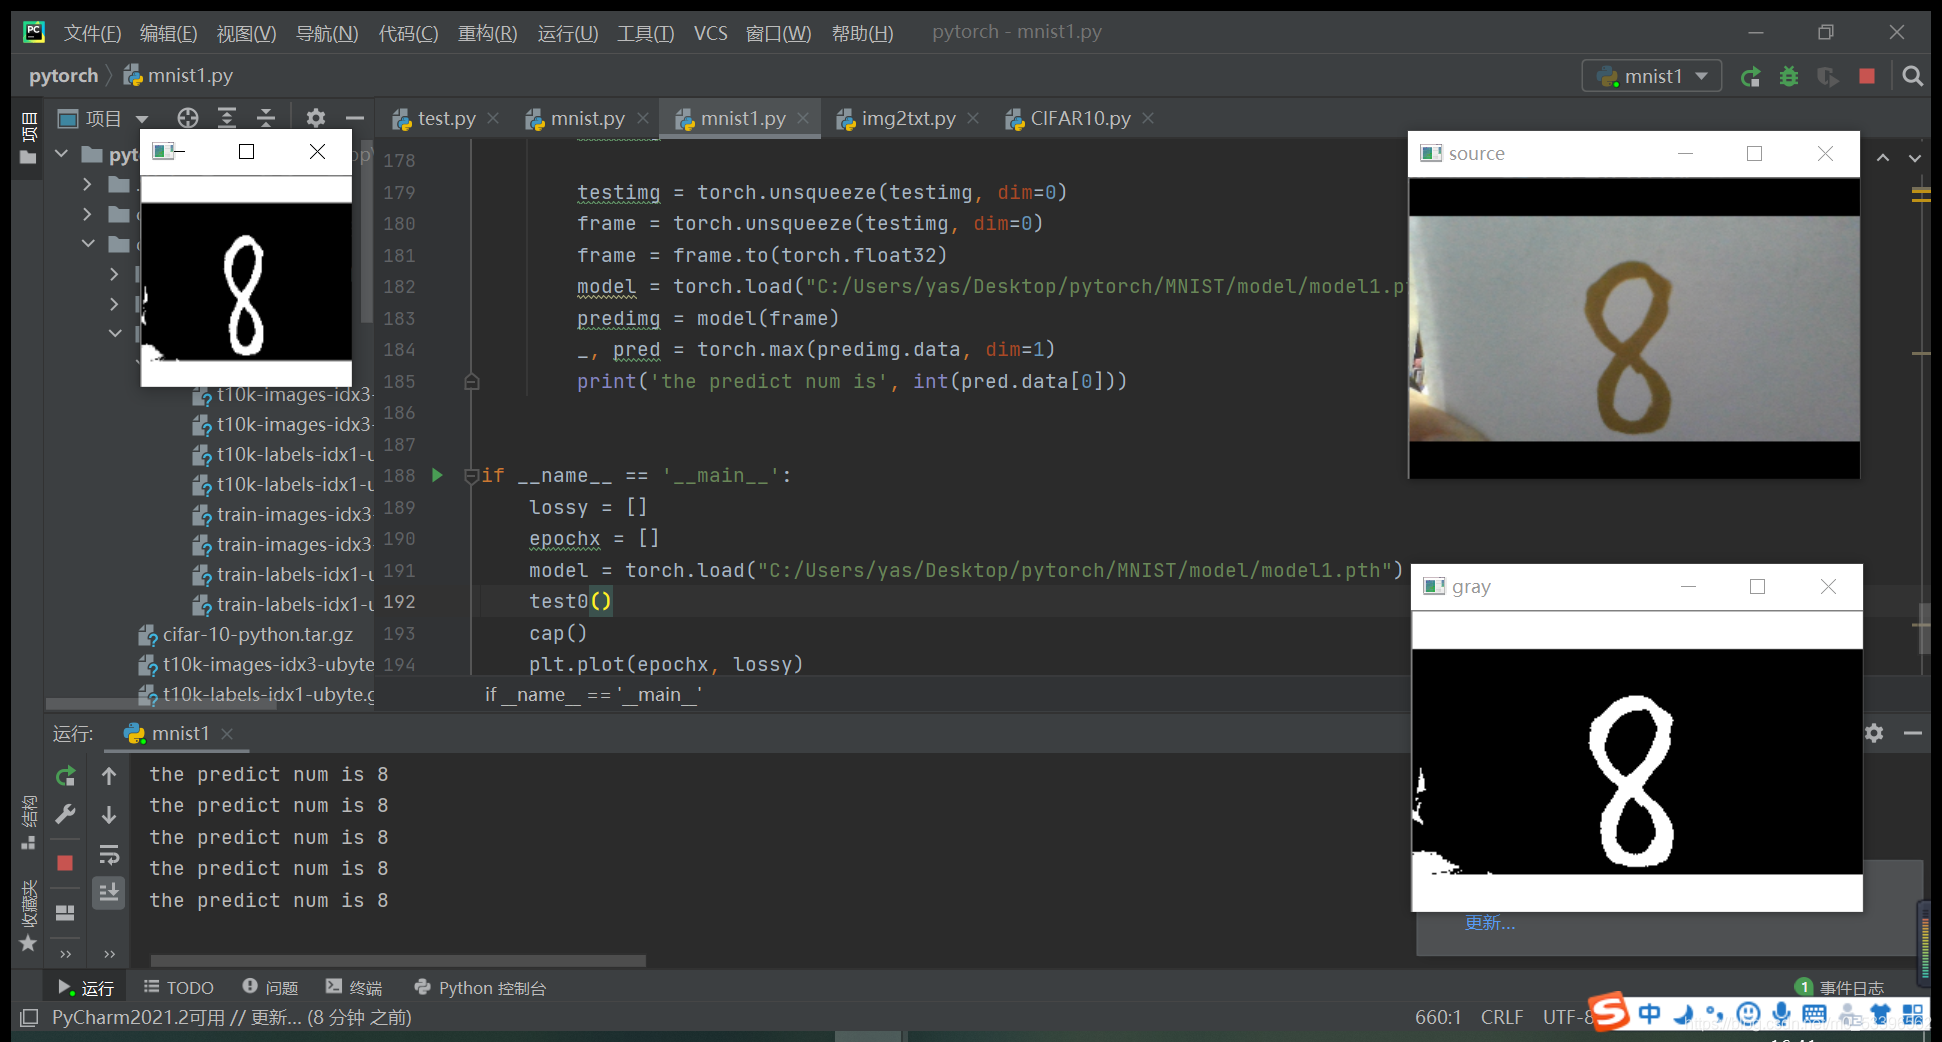
Task: Open the VCS menu
Action: pos(711,33)
